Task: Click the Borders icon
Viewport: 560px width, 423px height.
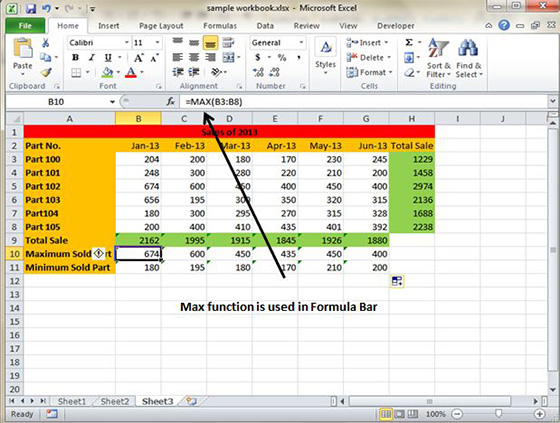Action: (76, 73)
